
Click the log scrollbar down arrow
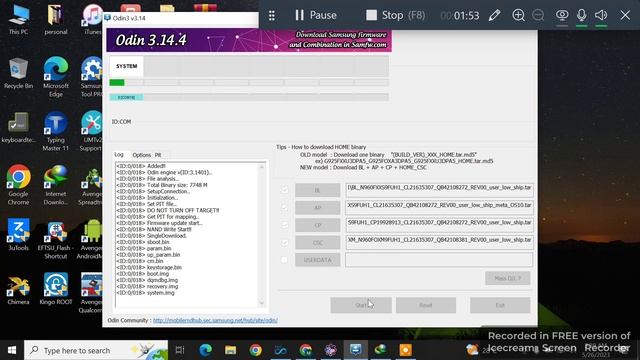(x=262, y=303)
